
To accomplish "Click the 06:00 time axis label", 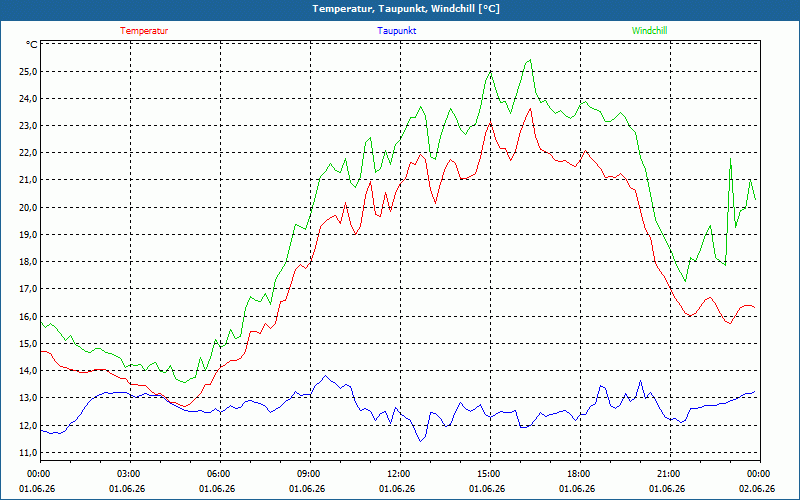I will [x=220, y=473].
